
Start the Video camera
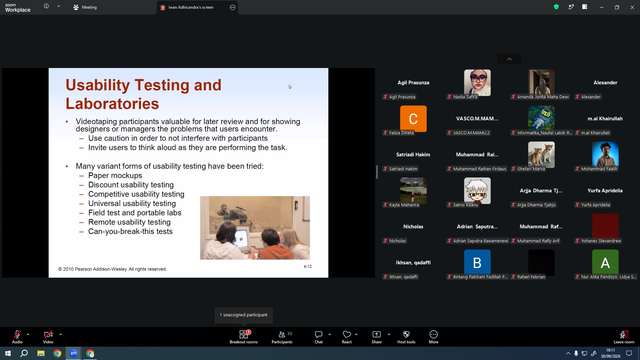point(48,337)
